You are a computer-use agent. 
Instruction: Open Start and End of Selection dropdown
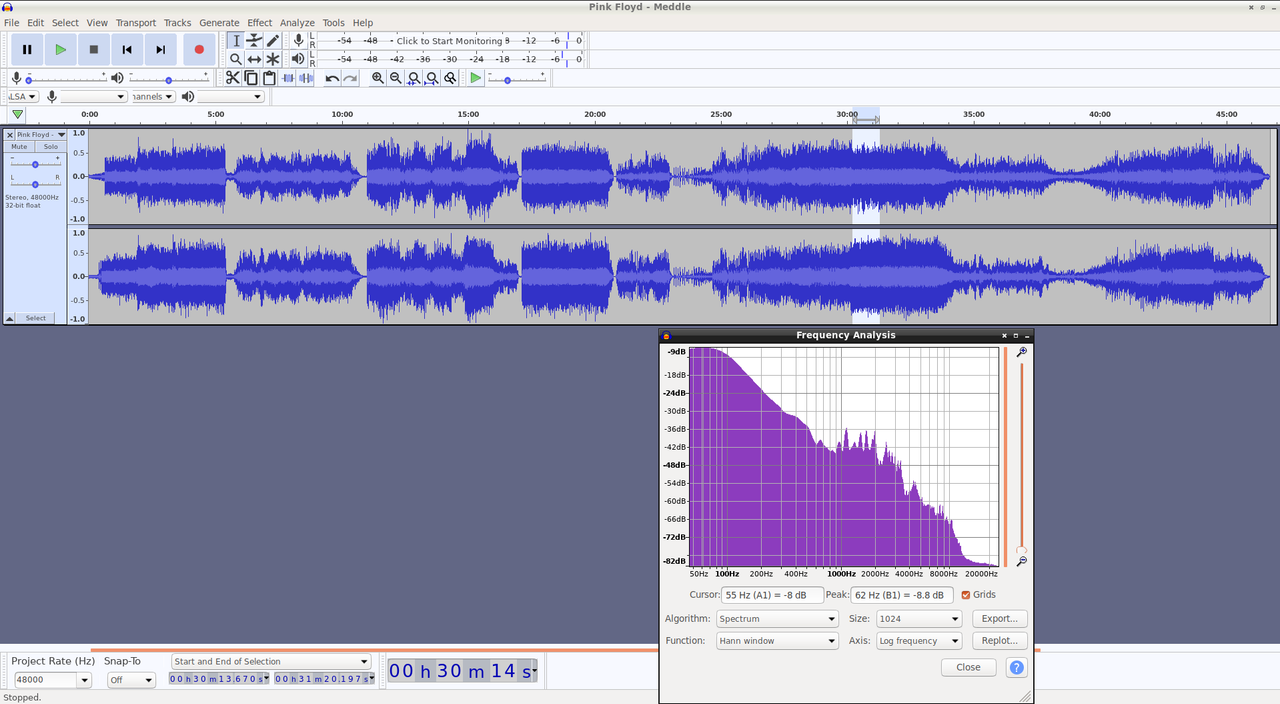coord(270,661)
